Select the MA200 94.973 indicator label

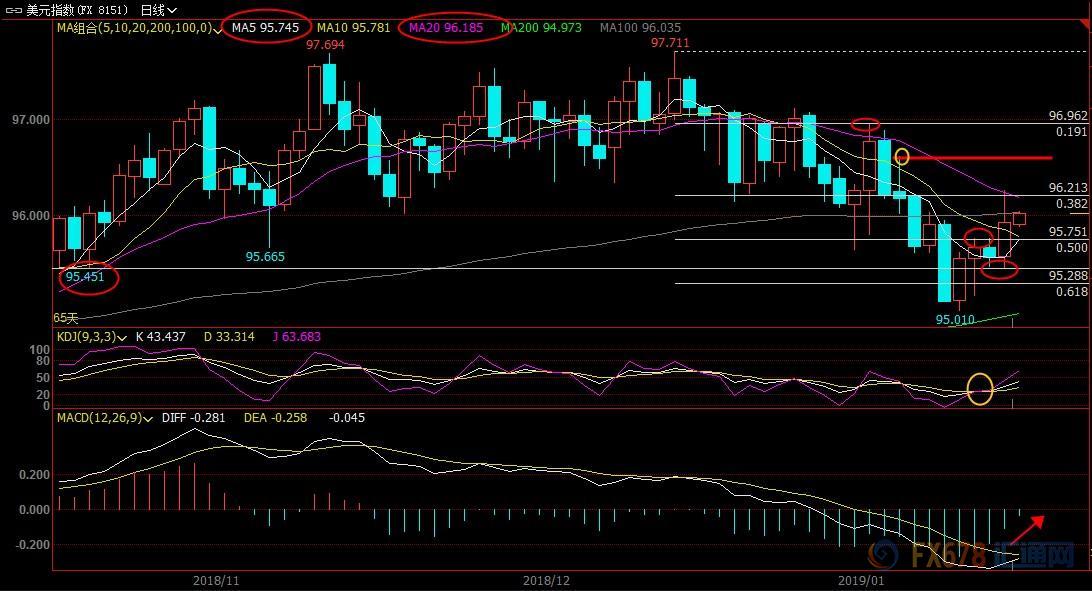[540, 28]
